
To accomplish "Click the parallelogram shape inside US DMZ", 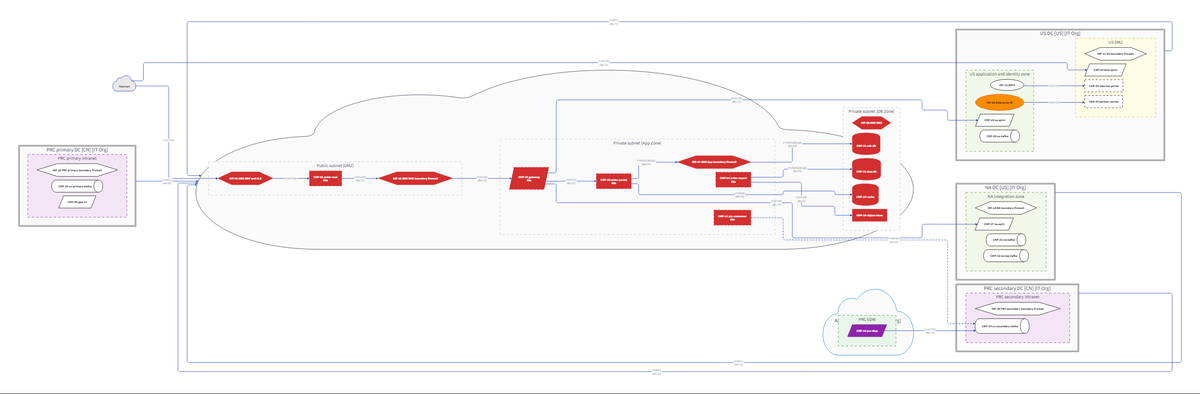I will (1106, 70).
